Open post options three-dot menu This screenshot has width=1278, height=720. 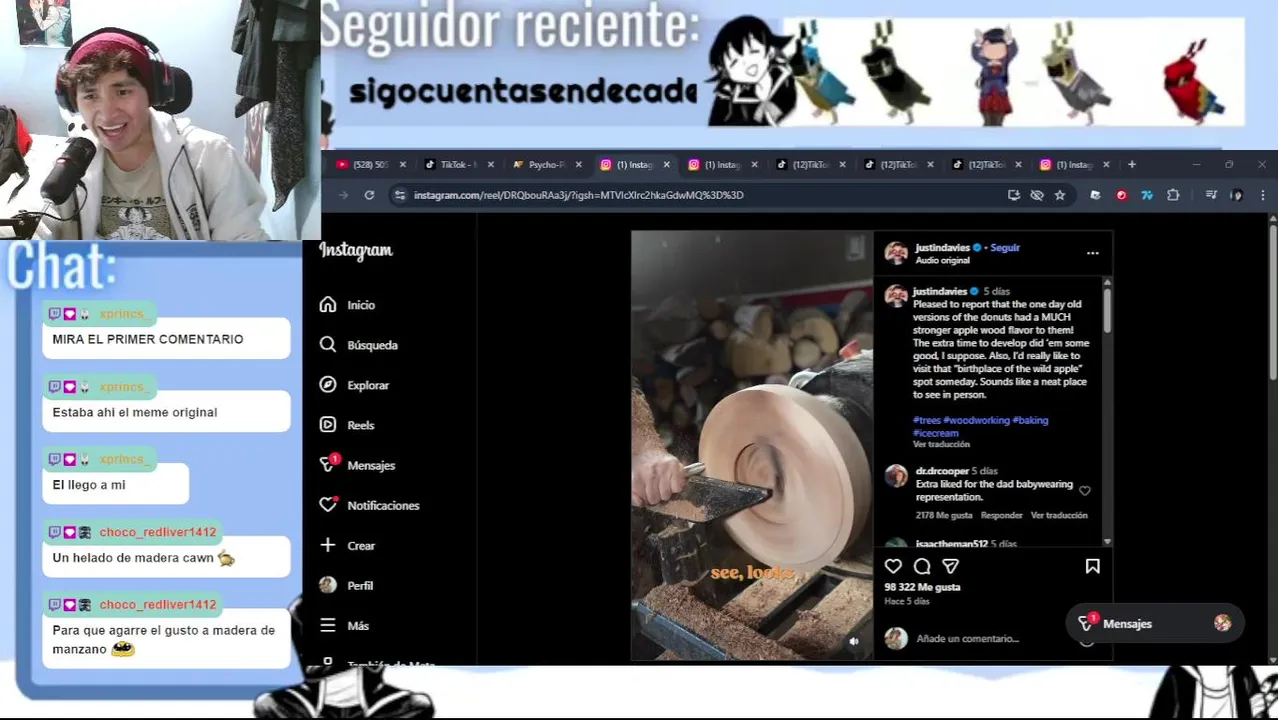pyautogui.click(x=1092, y=253)
